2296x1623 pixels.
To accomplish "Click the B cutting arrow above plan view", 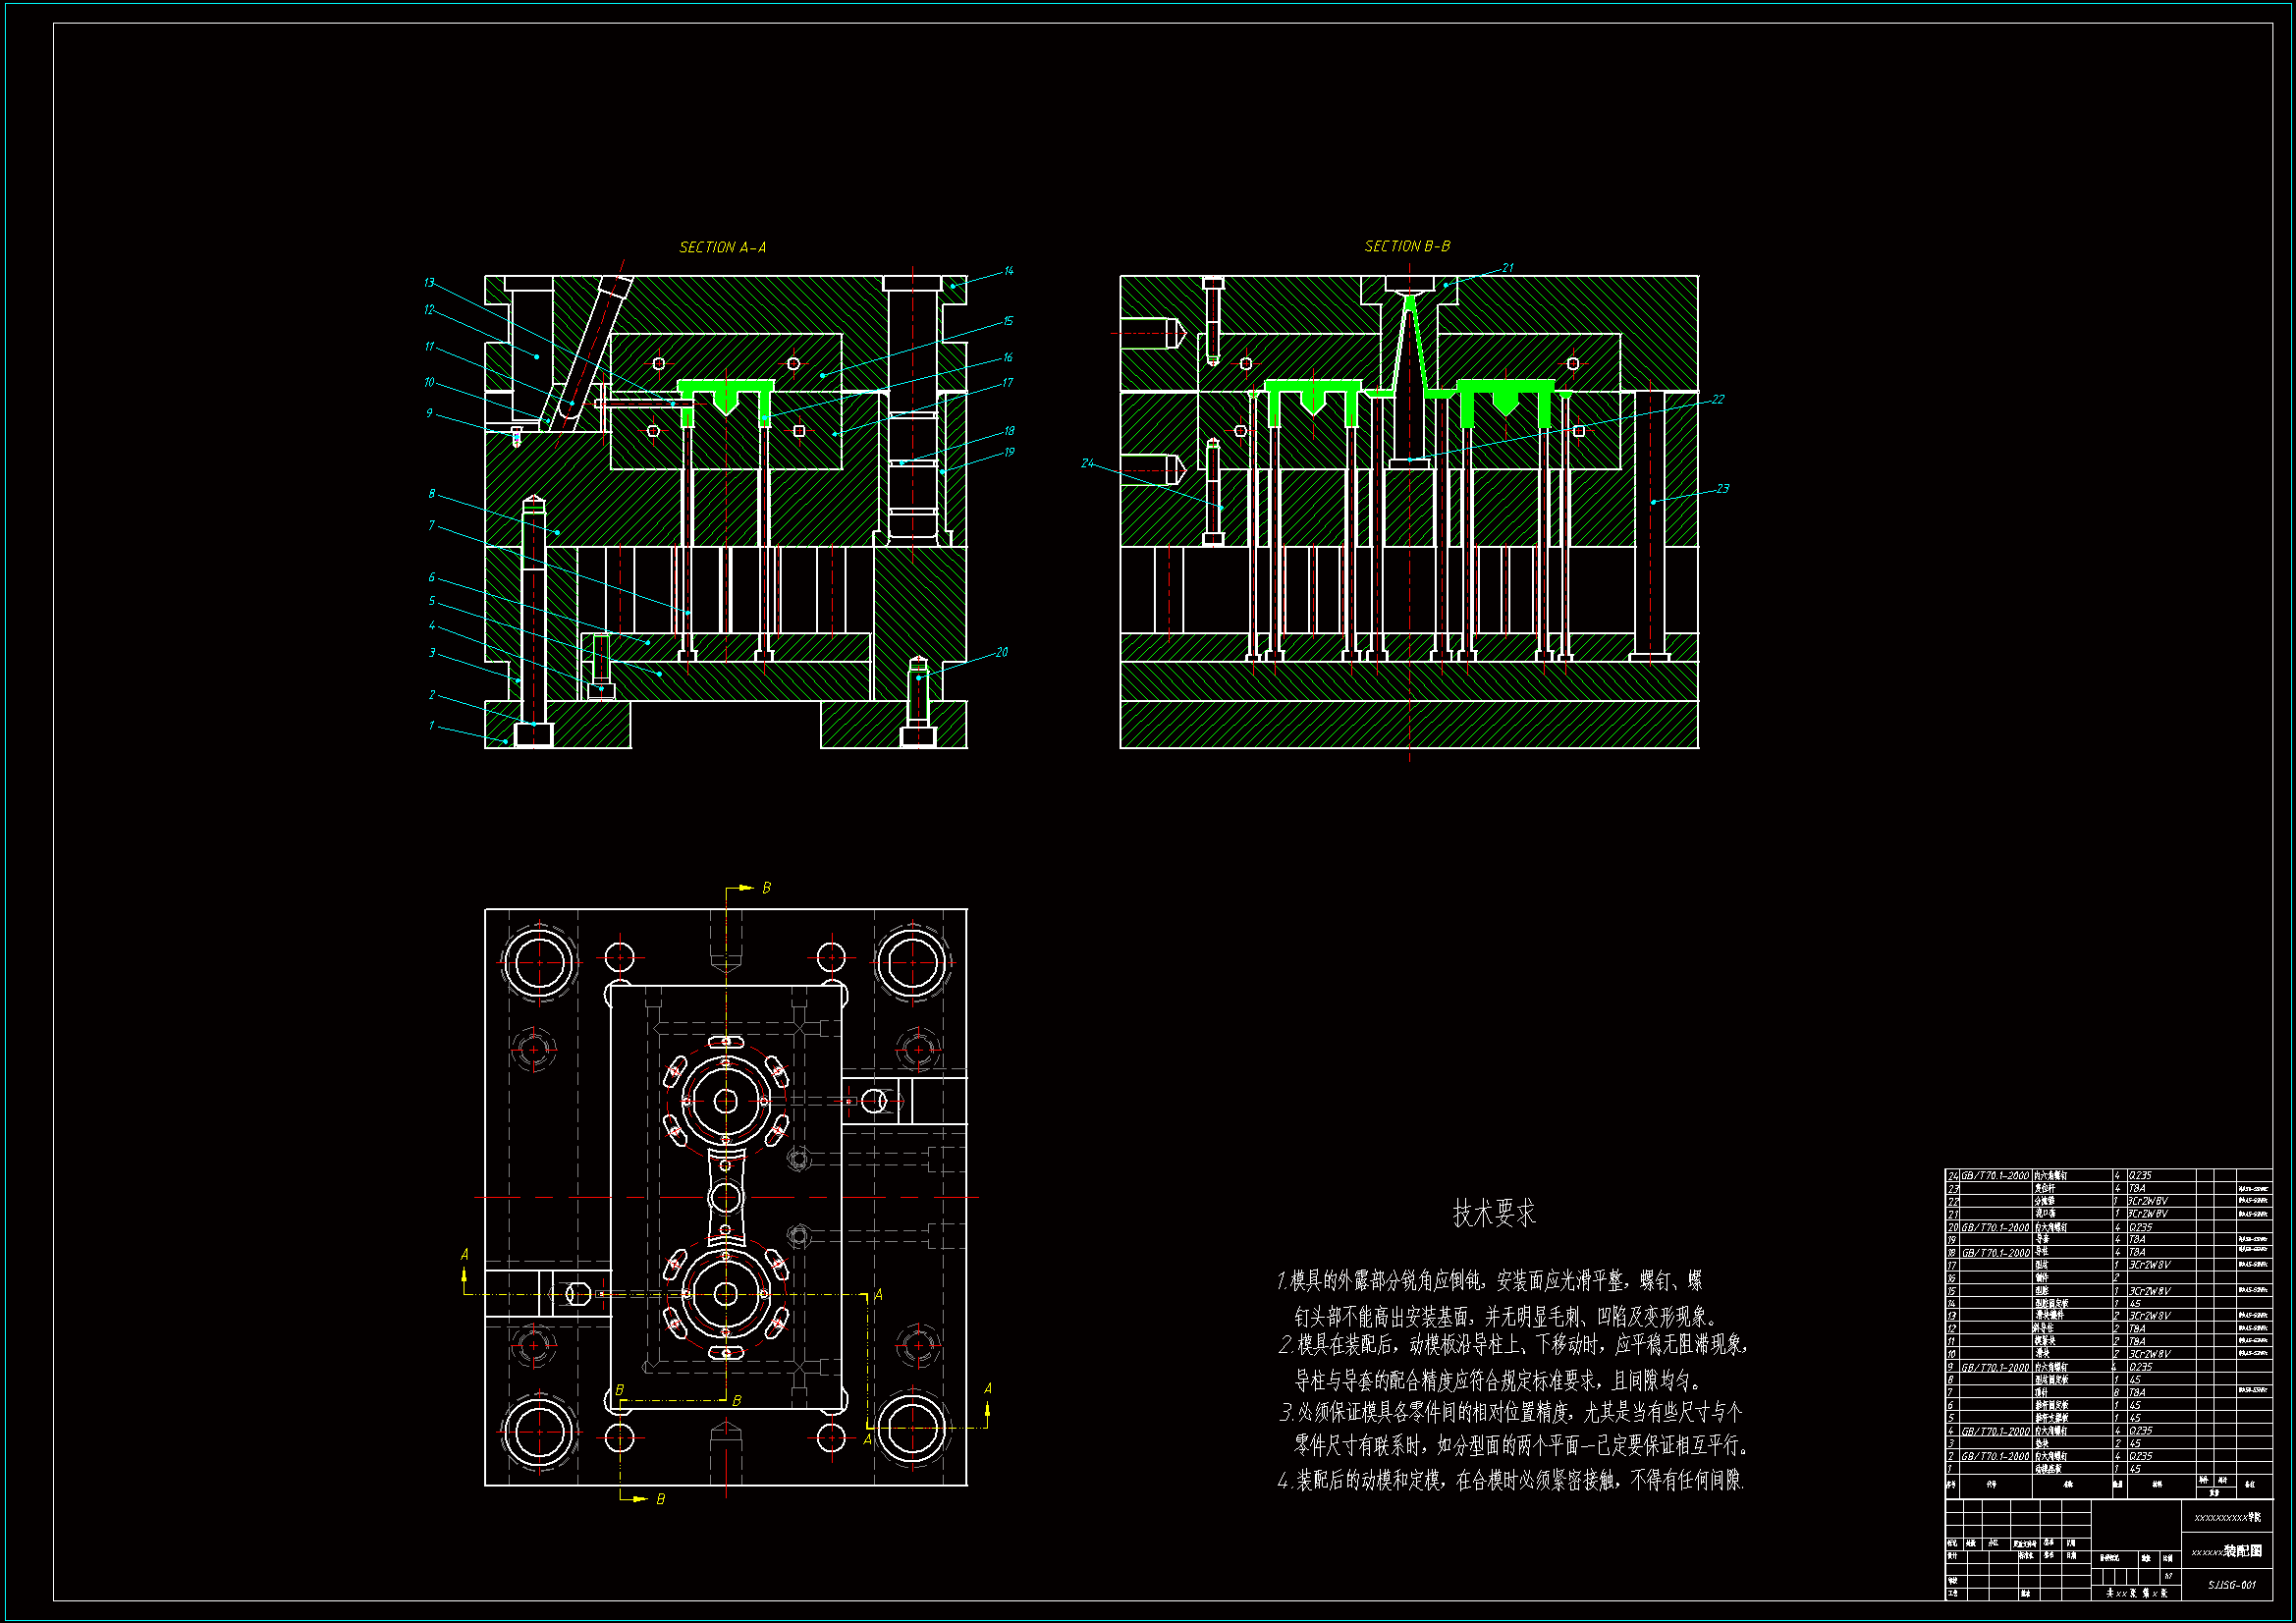I will coord(747,888).
